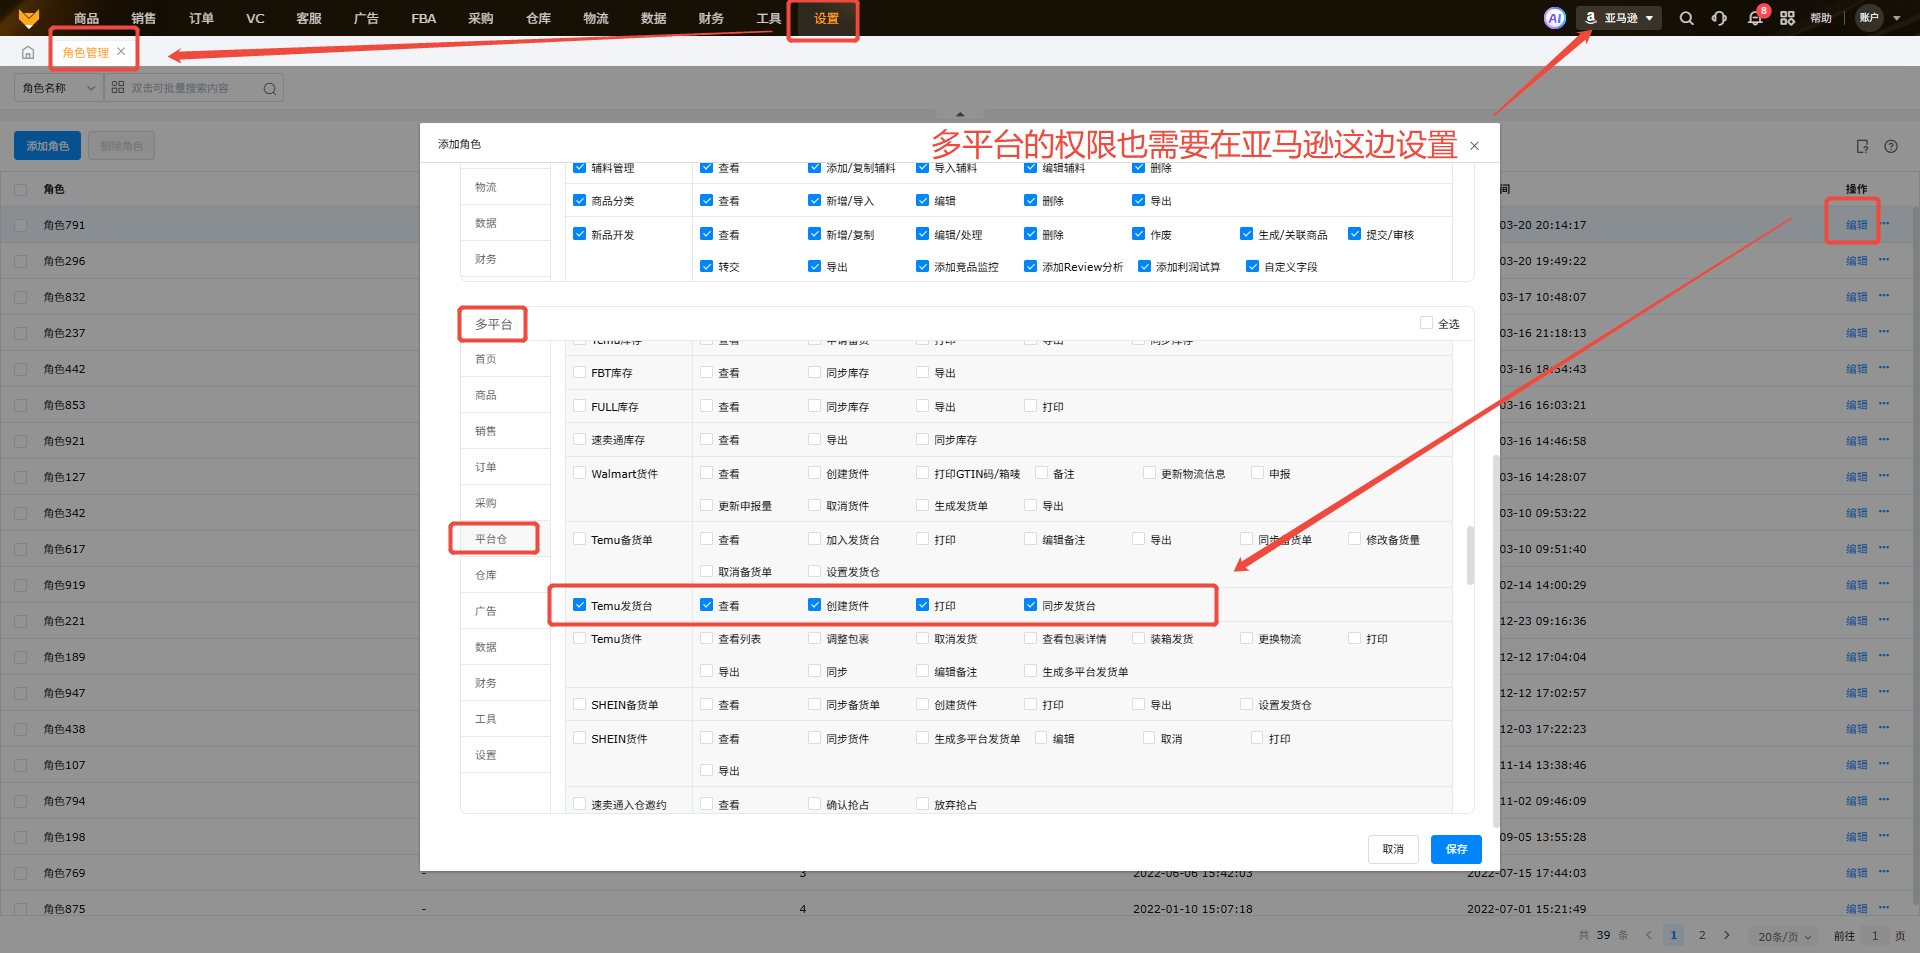Close the 添加角色 dialog with X
1920x953 pixels.
(x=1474, y=146)
